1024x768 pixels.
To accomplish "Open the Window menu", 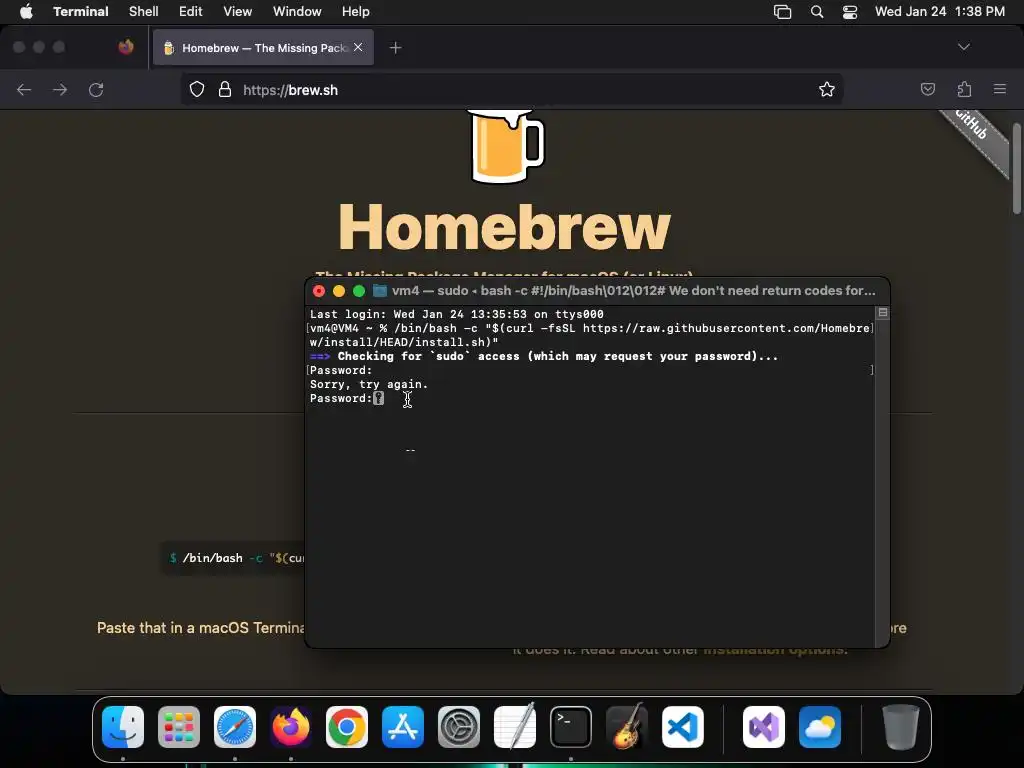I will (x=297, y=12).
